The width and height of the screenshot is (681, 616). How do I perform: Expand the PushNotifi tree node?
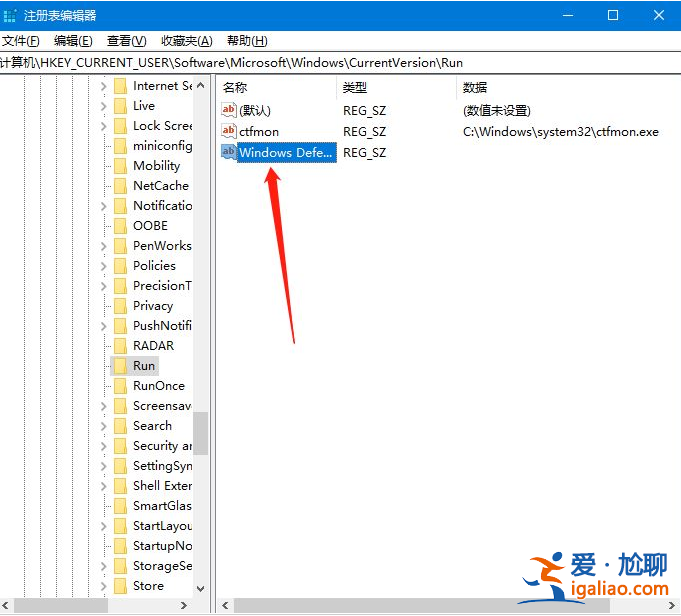pyautogui.click(x=103, y=326)
